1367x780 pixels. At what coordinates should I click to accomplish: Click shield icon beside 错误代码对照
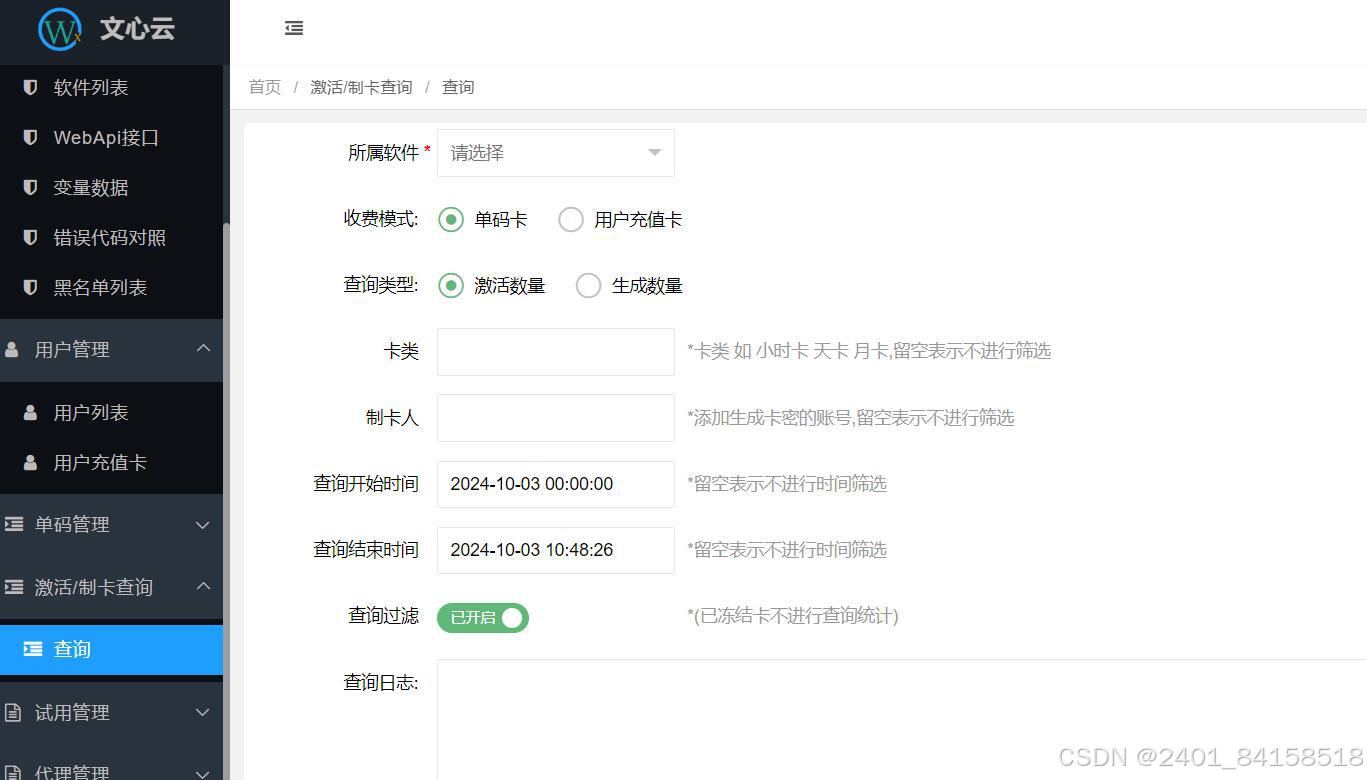30,237
